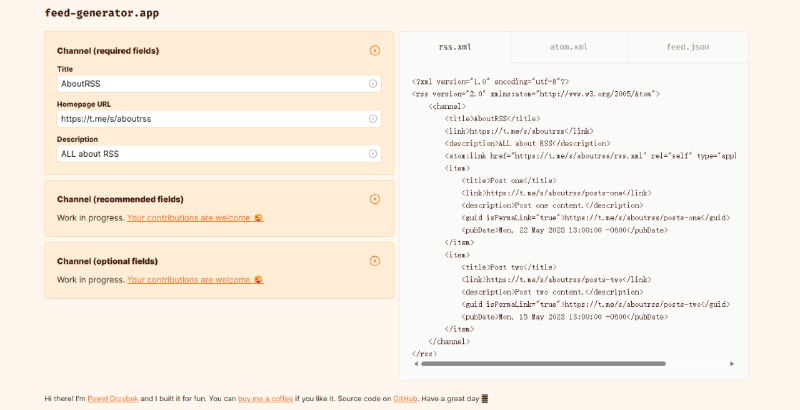Open contributions link under recommended fields

188,217
